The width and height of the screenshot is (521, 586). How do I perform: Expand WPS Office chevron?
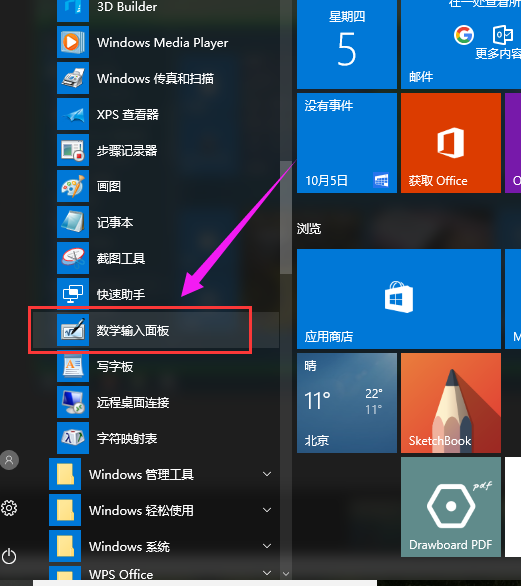tap(267, 573)
